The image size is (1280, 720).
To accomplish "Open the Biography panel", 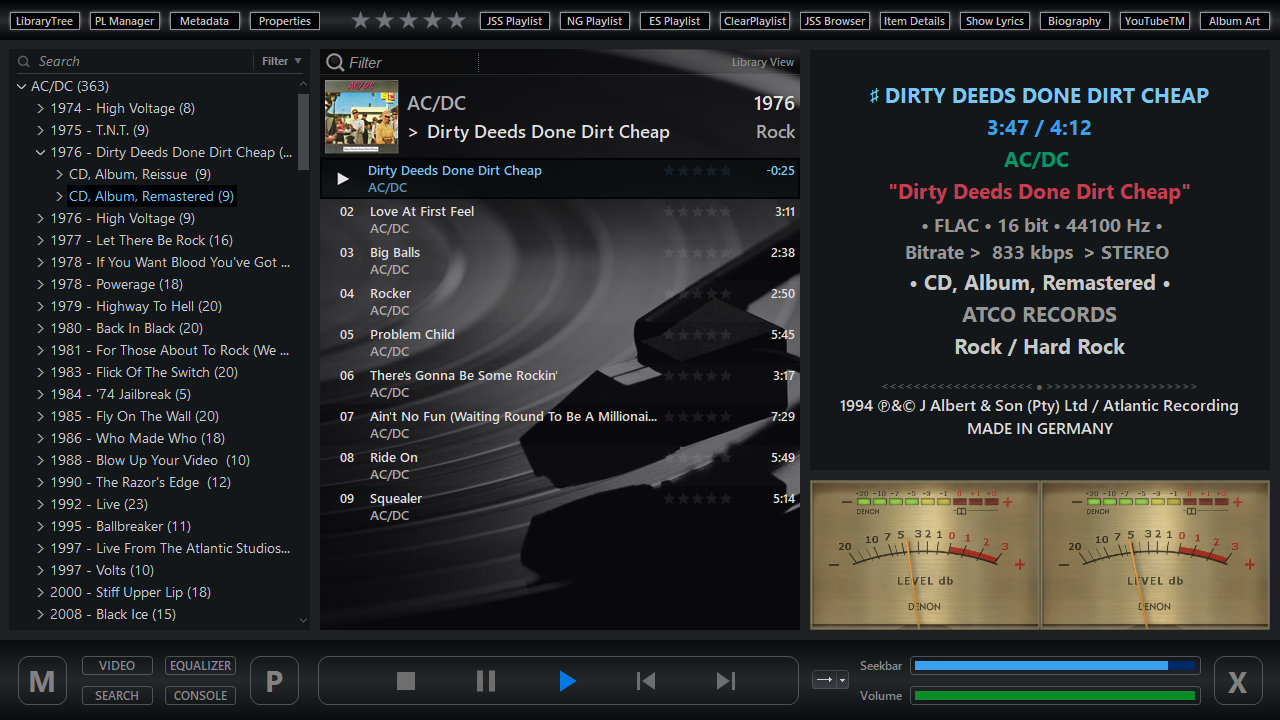I will pos(1074,21).
